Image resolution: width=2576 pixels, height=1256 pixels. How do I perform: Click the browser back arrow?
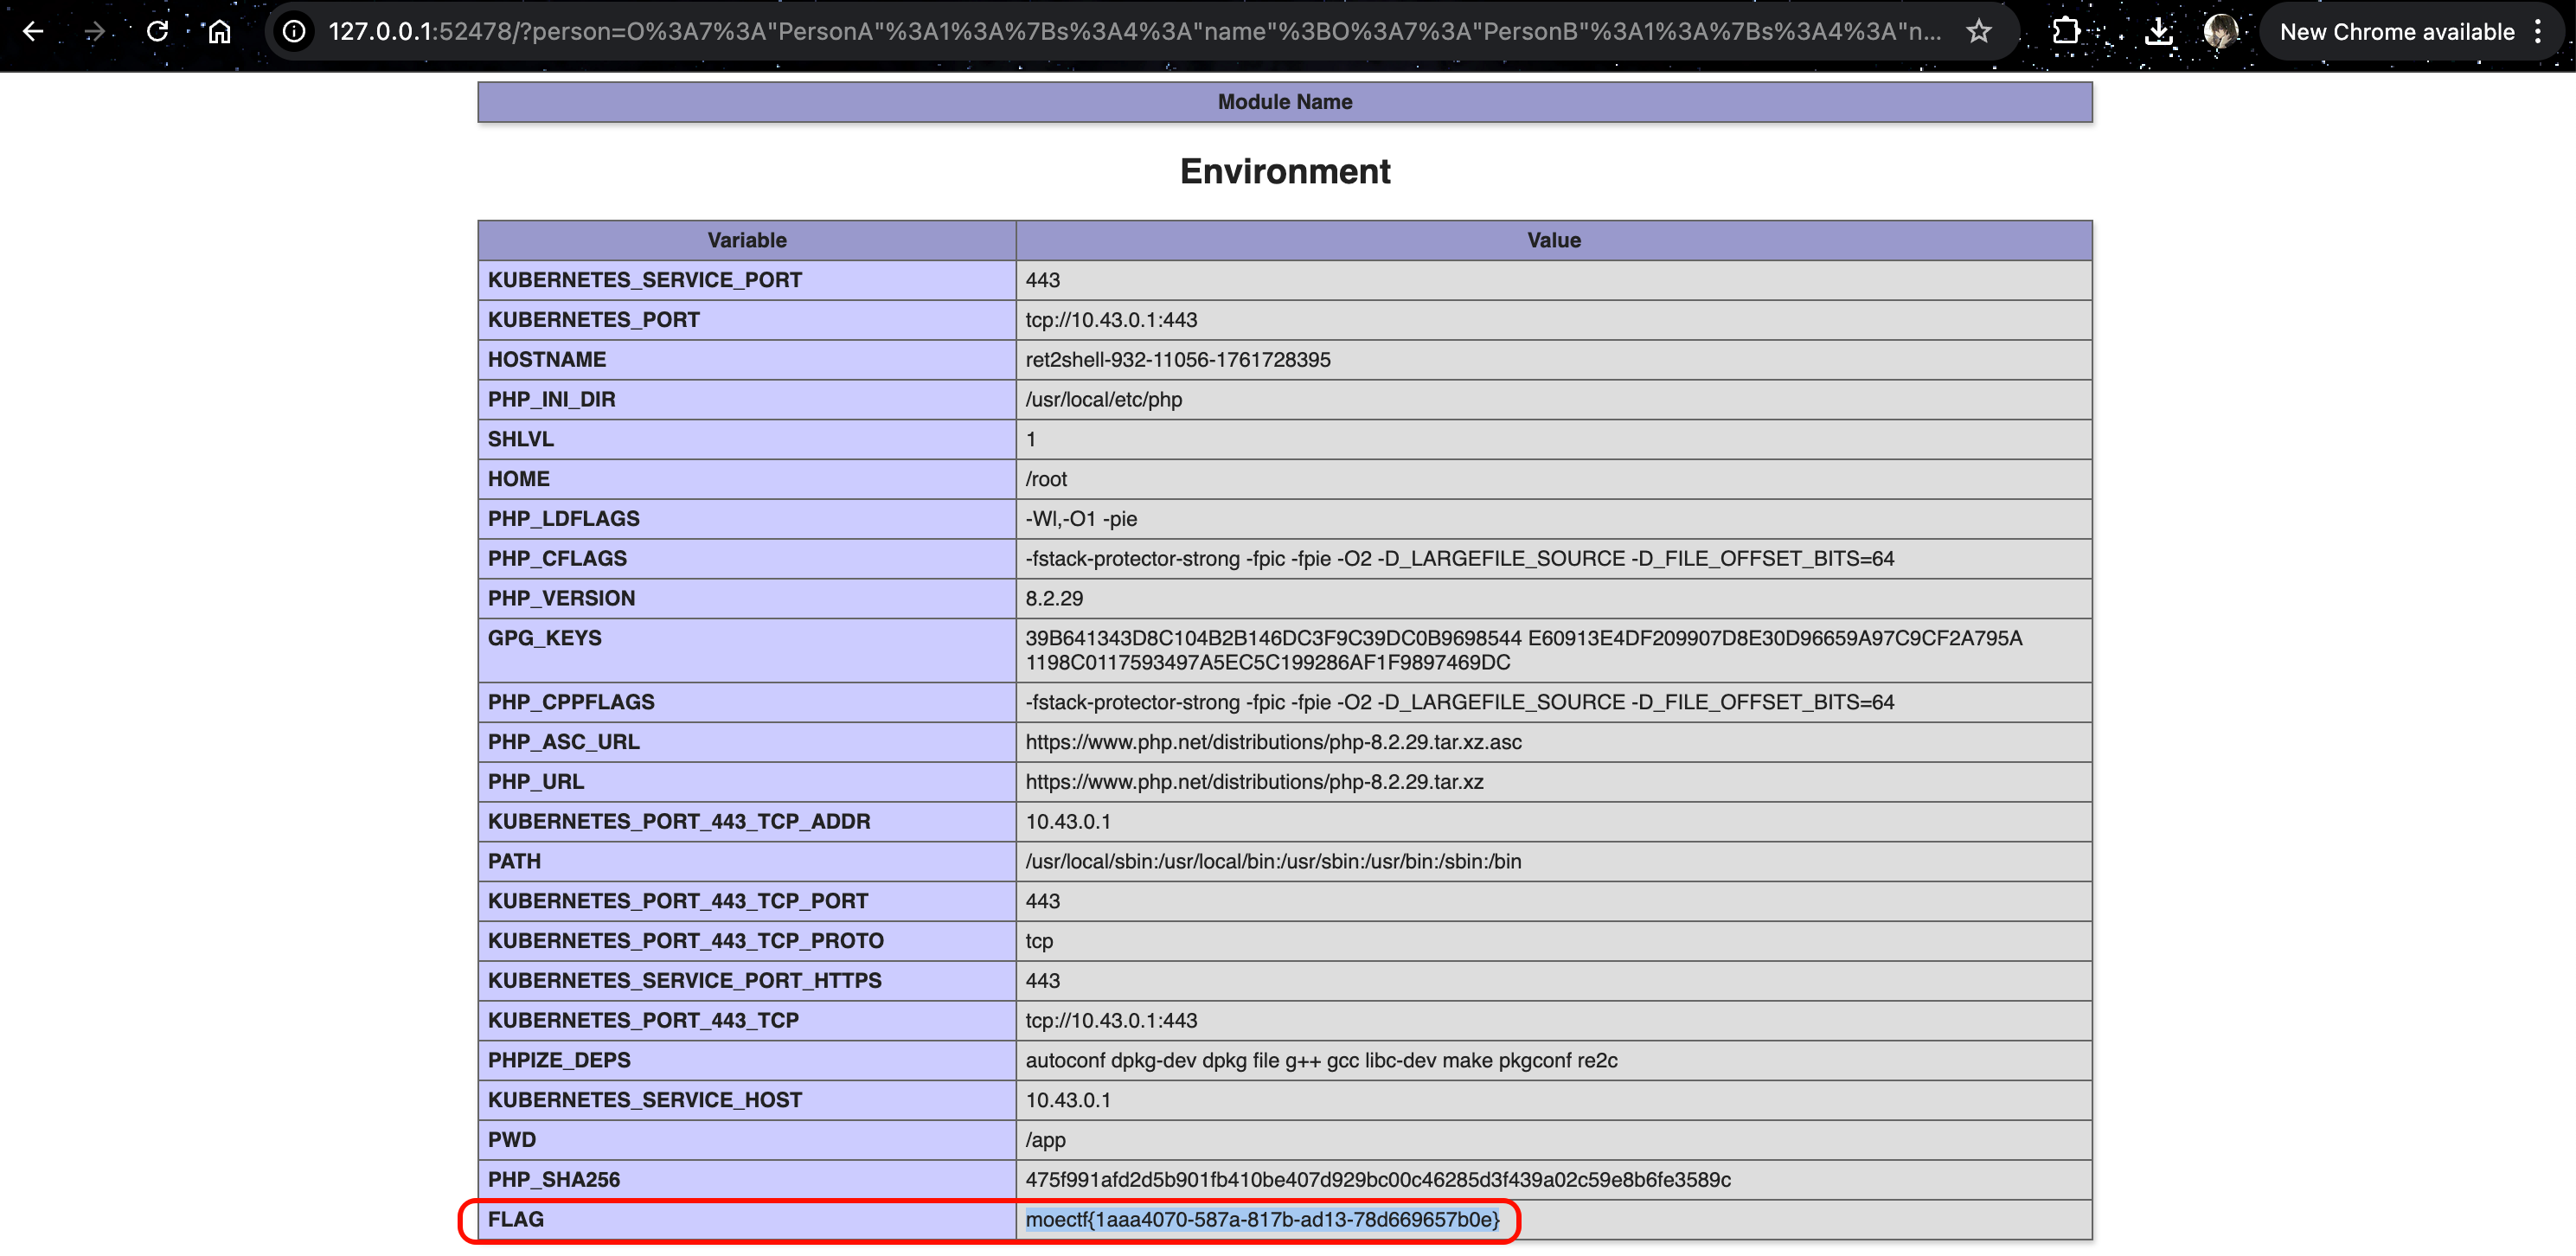[x=33, y=32]
